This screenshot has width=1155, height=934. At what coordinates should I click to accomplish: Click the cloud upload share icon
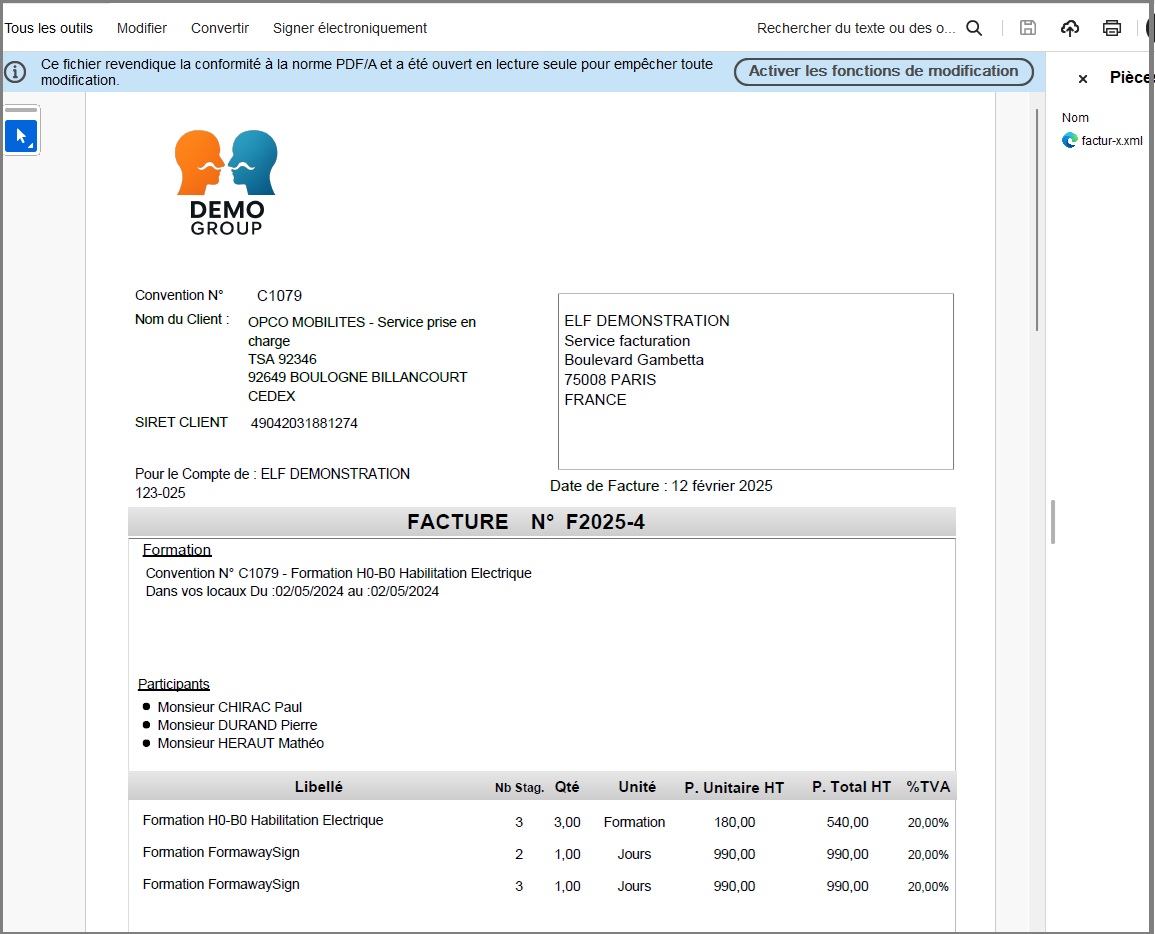tap(1070, 28)
